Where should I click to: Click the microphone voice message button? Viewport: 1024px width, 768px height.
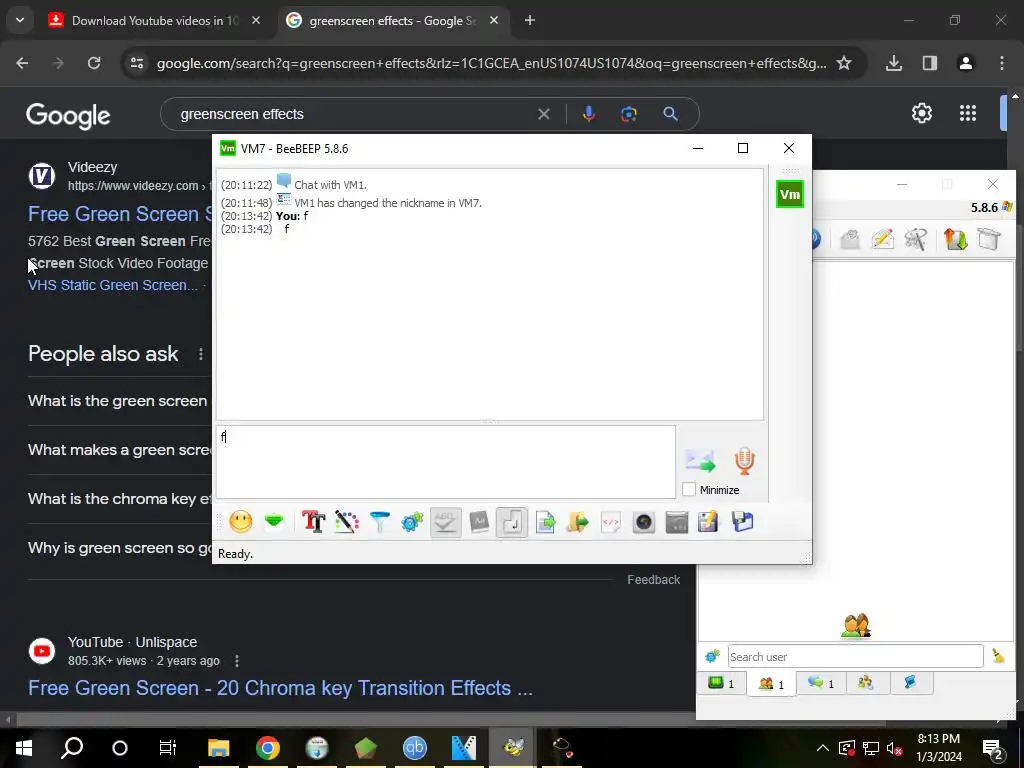(744, 461)
